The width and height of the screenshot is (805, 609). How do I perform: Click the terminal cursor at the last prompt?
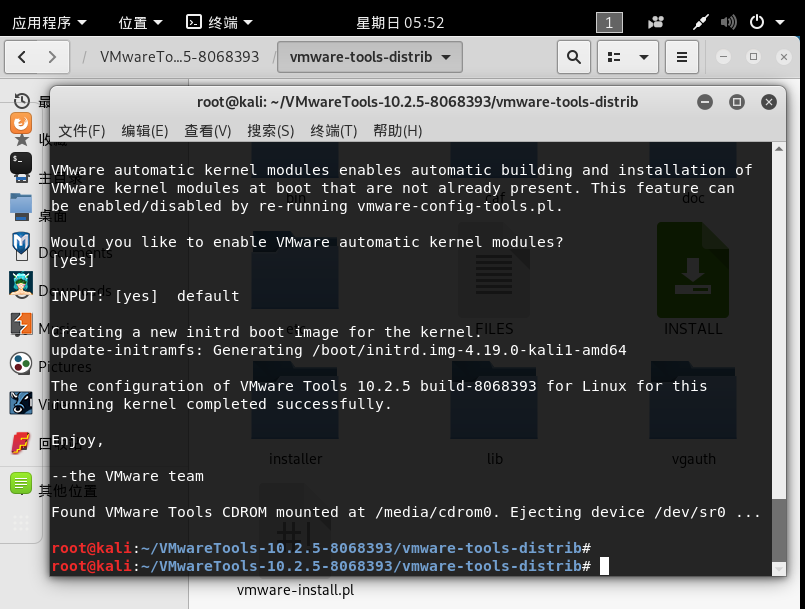pyautogui.click(x=604, y=566)
